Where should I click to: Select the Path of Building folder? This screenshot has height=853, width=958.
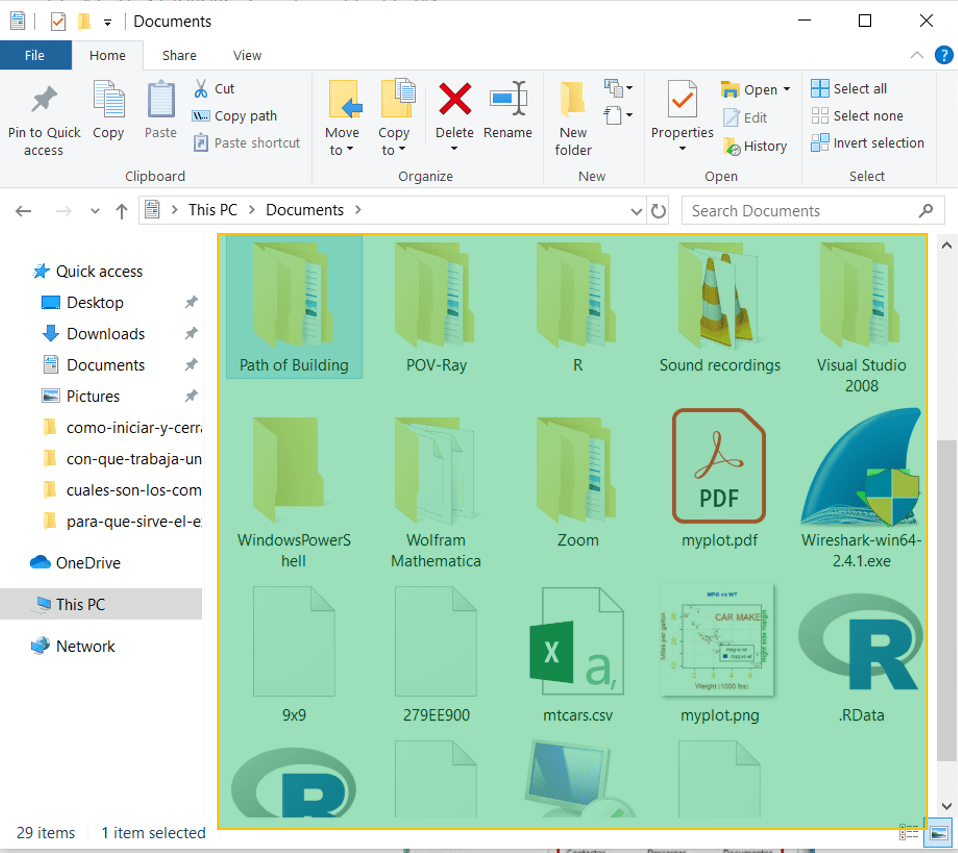coord(294,307)
